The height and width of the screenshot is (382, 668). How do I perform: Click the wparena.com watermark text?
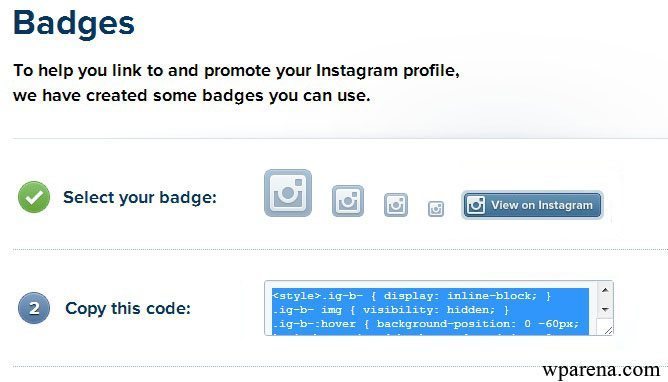(601, 370)
